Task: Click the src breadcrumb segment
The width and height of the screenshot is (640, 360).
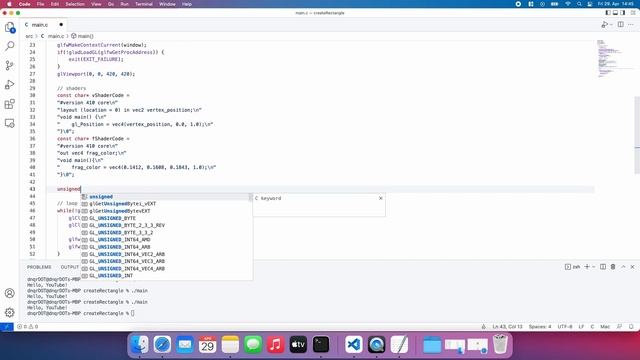Action: [x=29, y=36]
